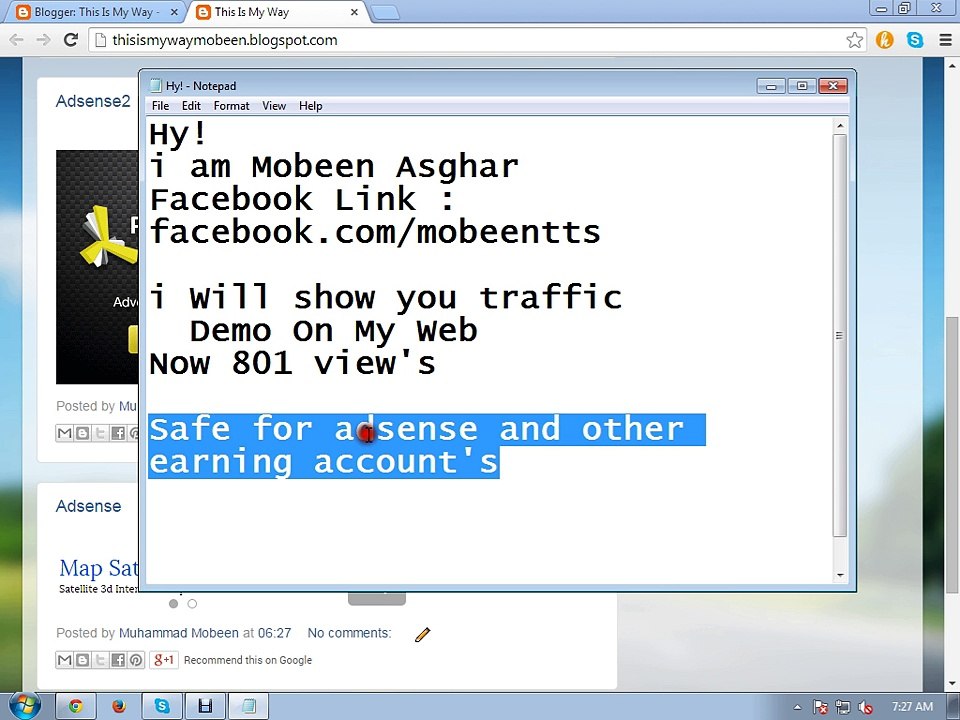Click the Notepad scrollbar down arrow
Image resolution: width=960 pixels, height=720 pixels.
[840, 575]
